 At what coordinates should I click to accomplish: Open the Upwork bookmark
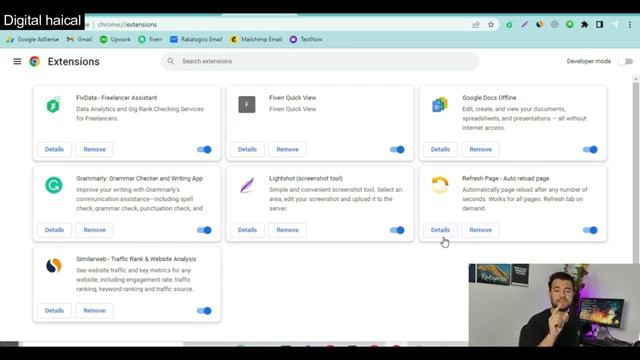pos(115,39)
